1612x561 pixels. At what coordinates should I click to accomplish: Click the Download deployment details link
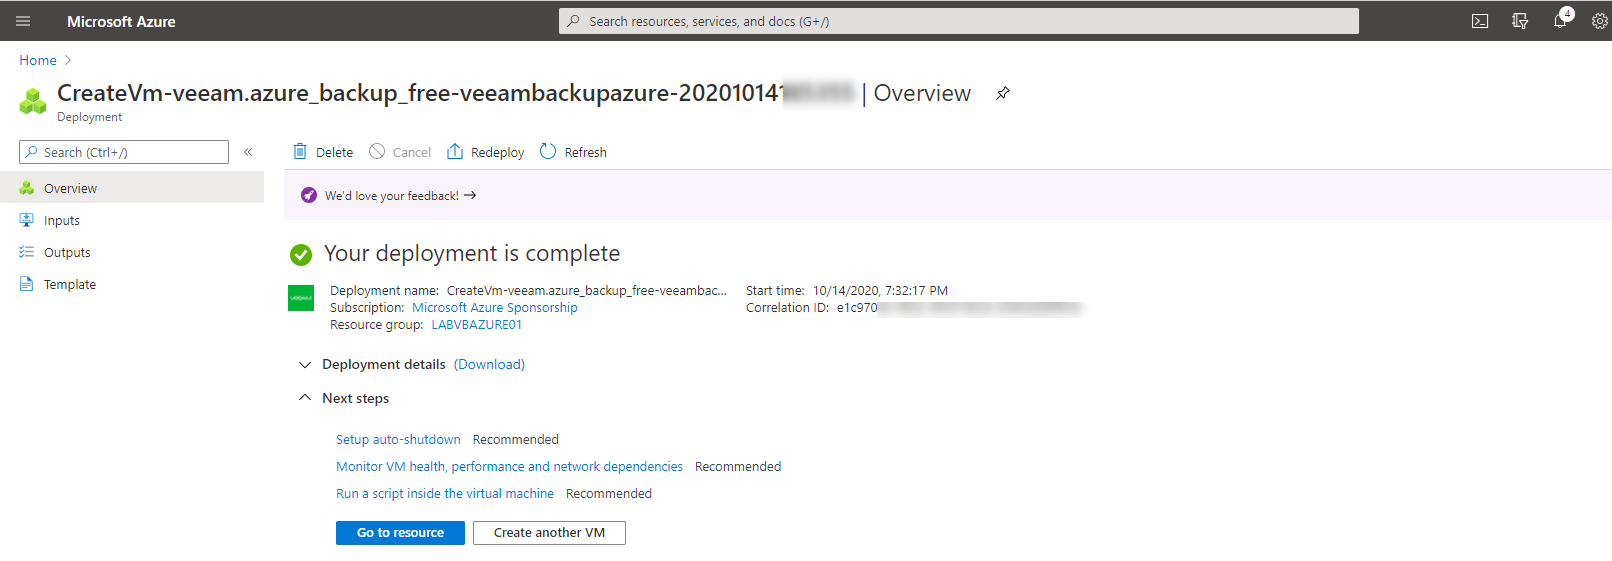[489, 364]
